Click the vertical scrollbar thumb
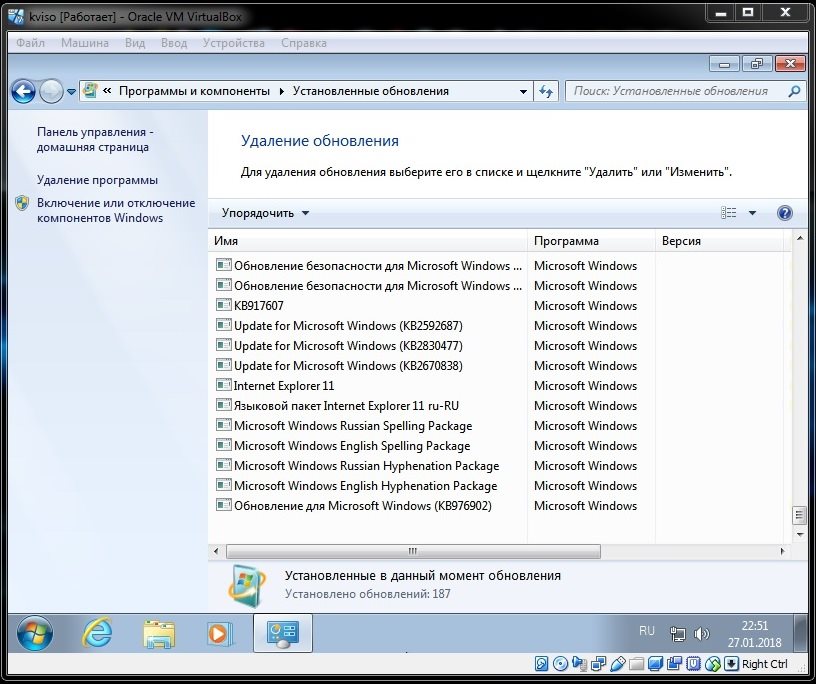Viewport: 816px width, 684px height. pyautogui.click(x=799, y=515)
